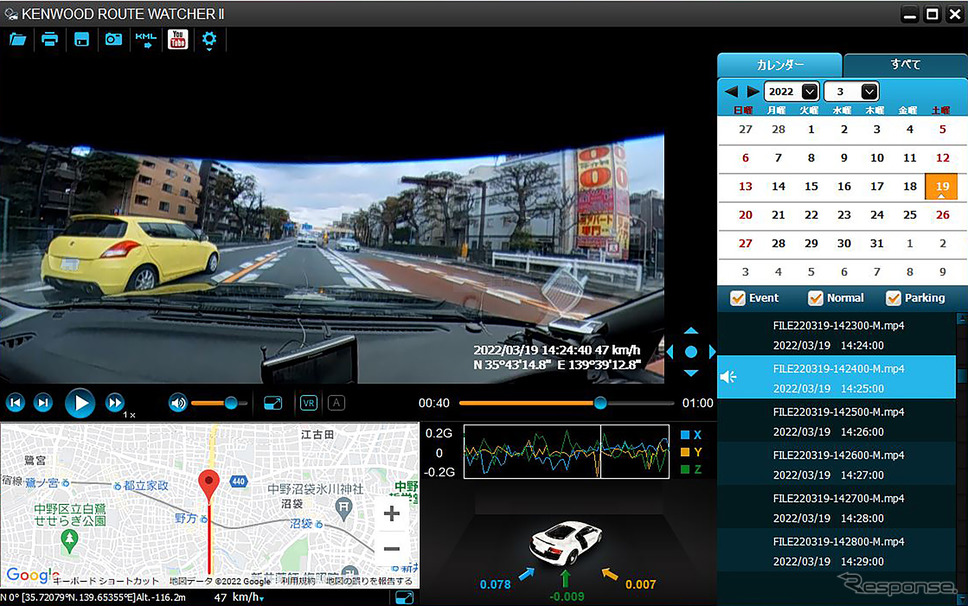The image size is (968, 606).
Task: Select file FILE220319-142300-M.mp4
Action: point(837,334)
